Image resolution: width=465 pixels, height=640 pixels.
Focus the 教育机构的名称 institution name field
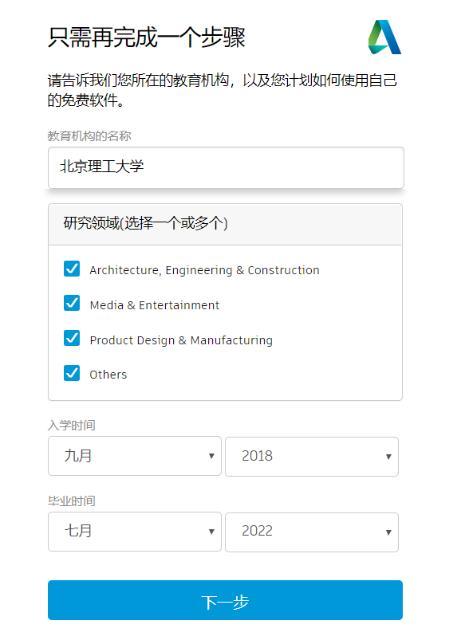point(226,167)
